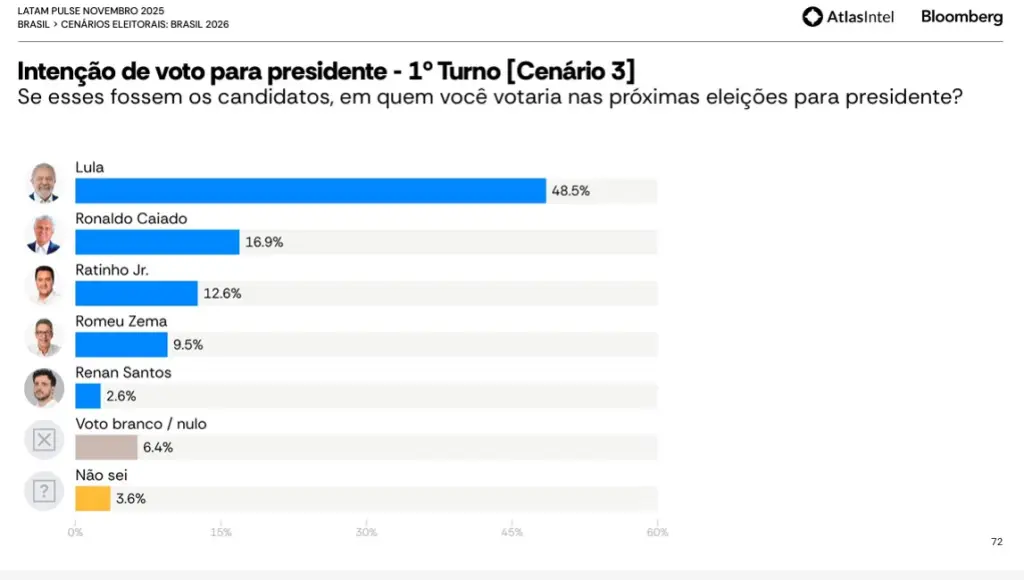Click the brown Voto branco / nulo bar
Viewport: 1024px width, 580px height.
point(106,447)
